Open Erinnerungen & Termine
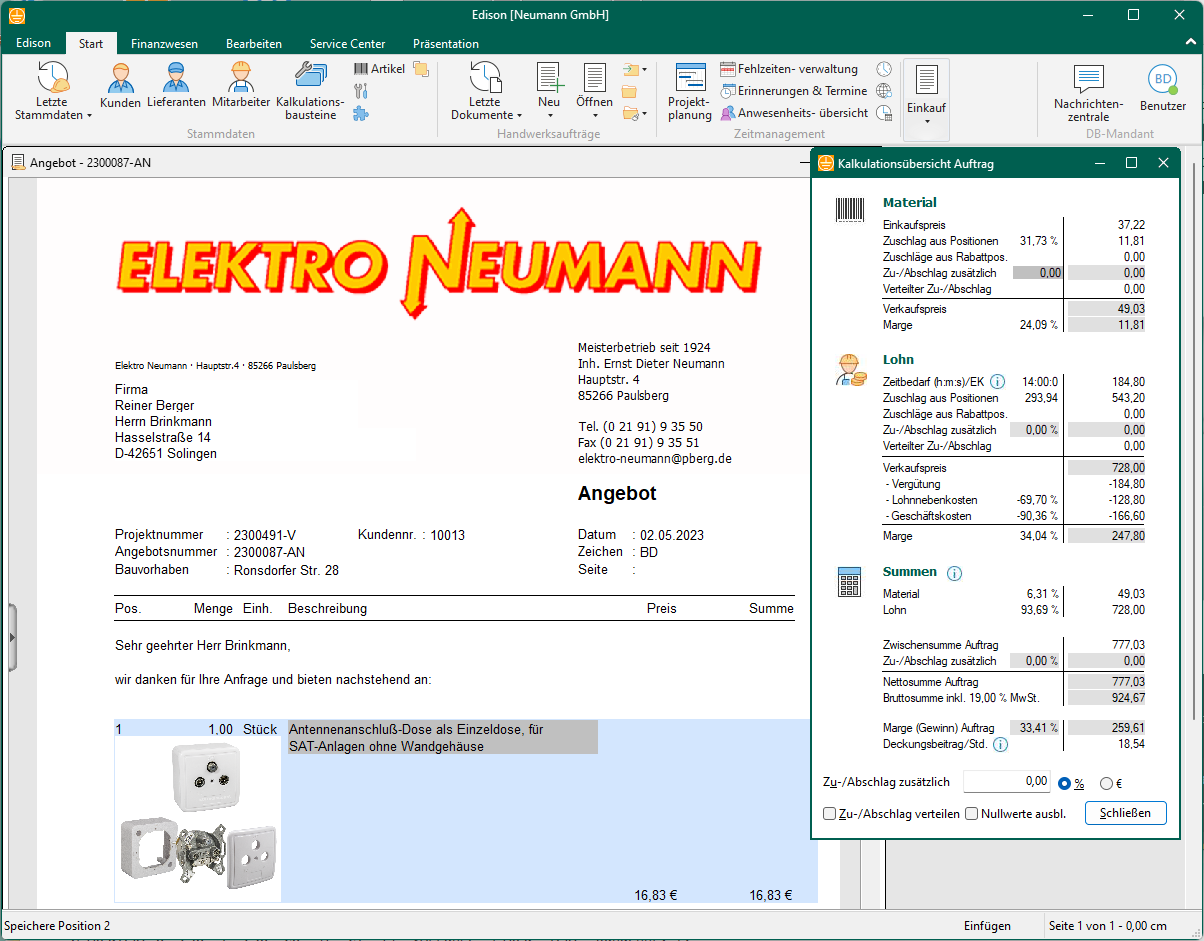The image size is (1204, 941). (793, 91)
